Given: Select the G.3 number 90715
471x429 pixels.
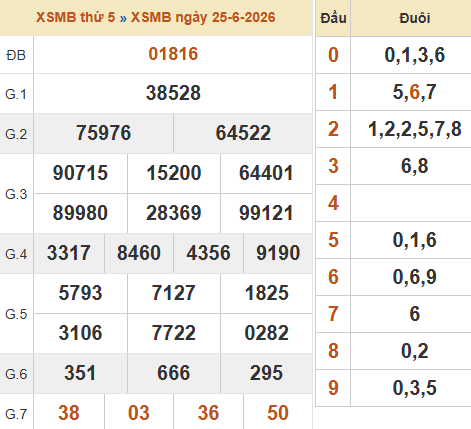Looking at the screenshot, I should 80,173.
